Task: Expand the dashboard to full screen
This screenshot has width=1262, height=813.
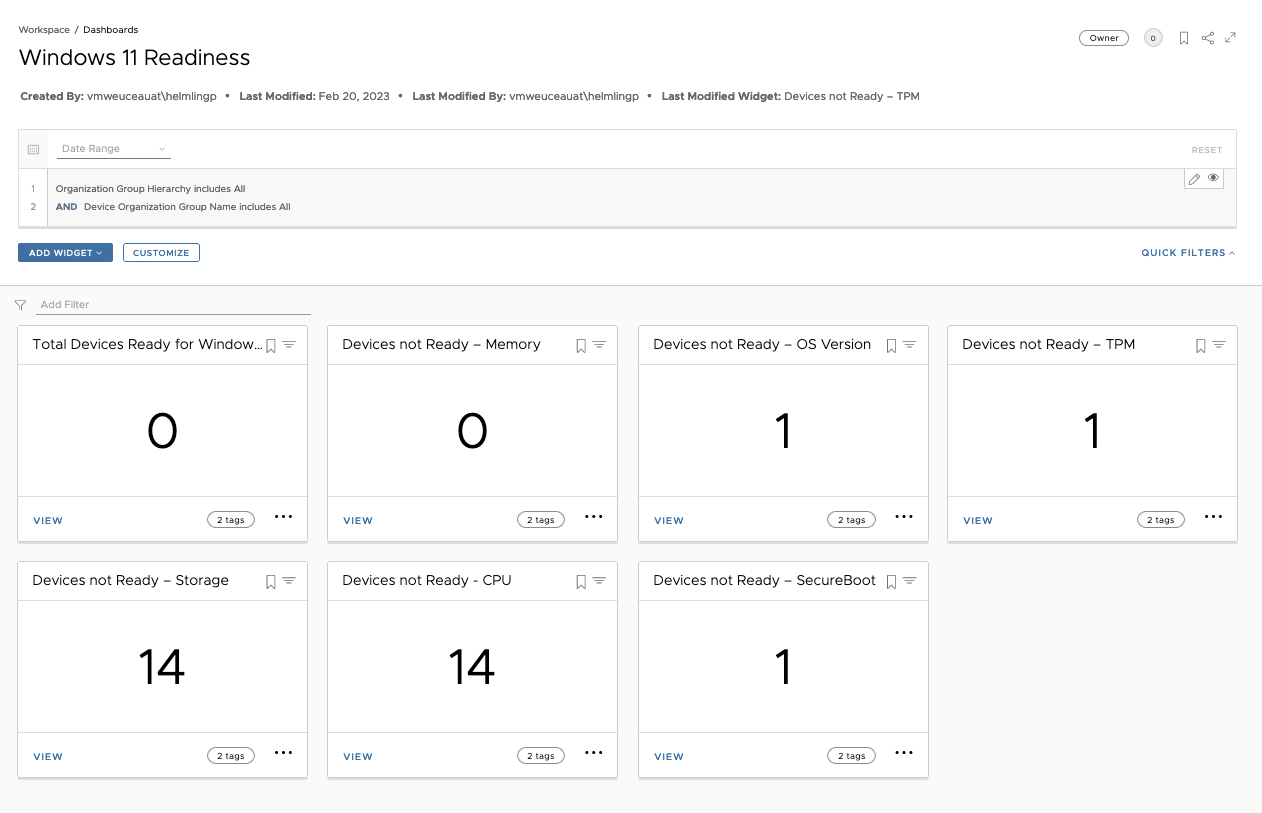Action: [1231, 38]
